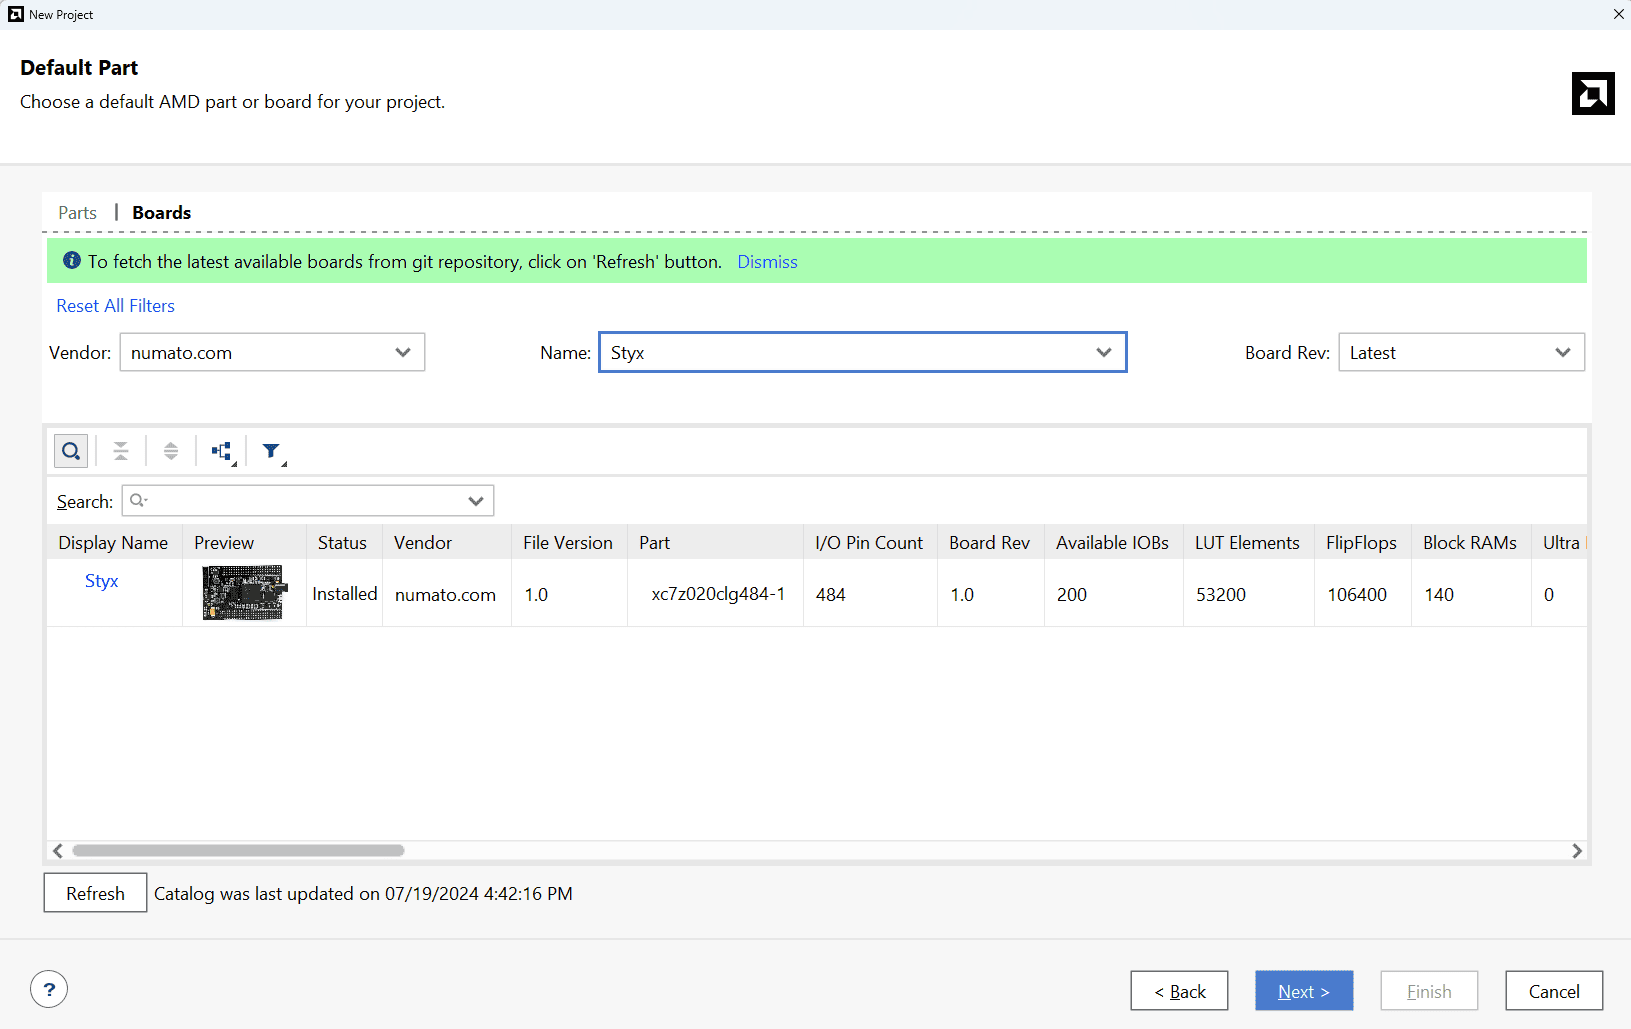Click the horizontal scrollbar thumb
Screen dimensions: 1631x1029
click(x=238, y=850)
